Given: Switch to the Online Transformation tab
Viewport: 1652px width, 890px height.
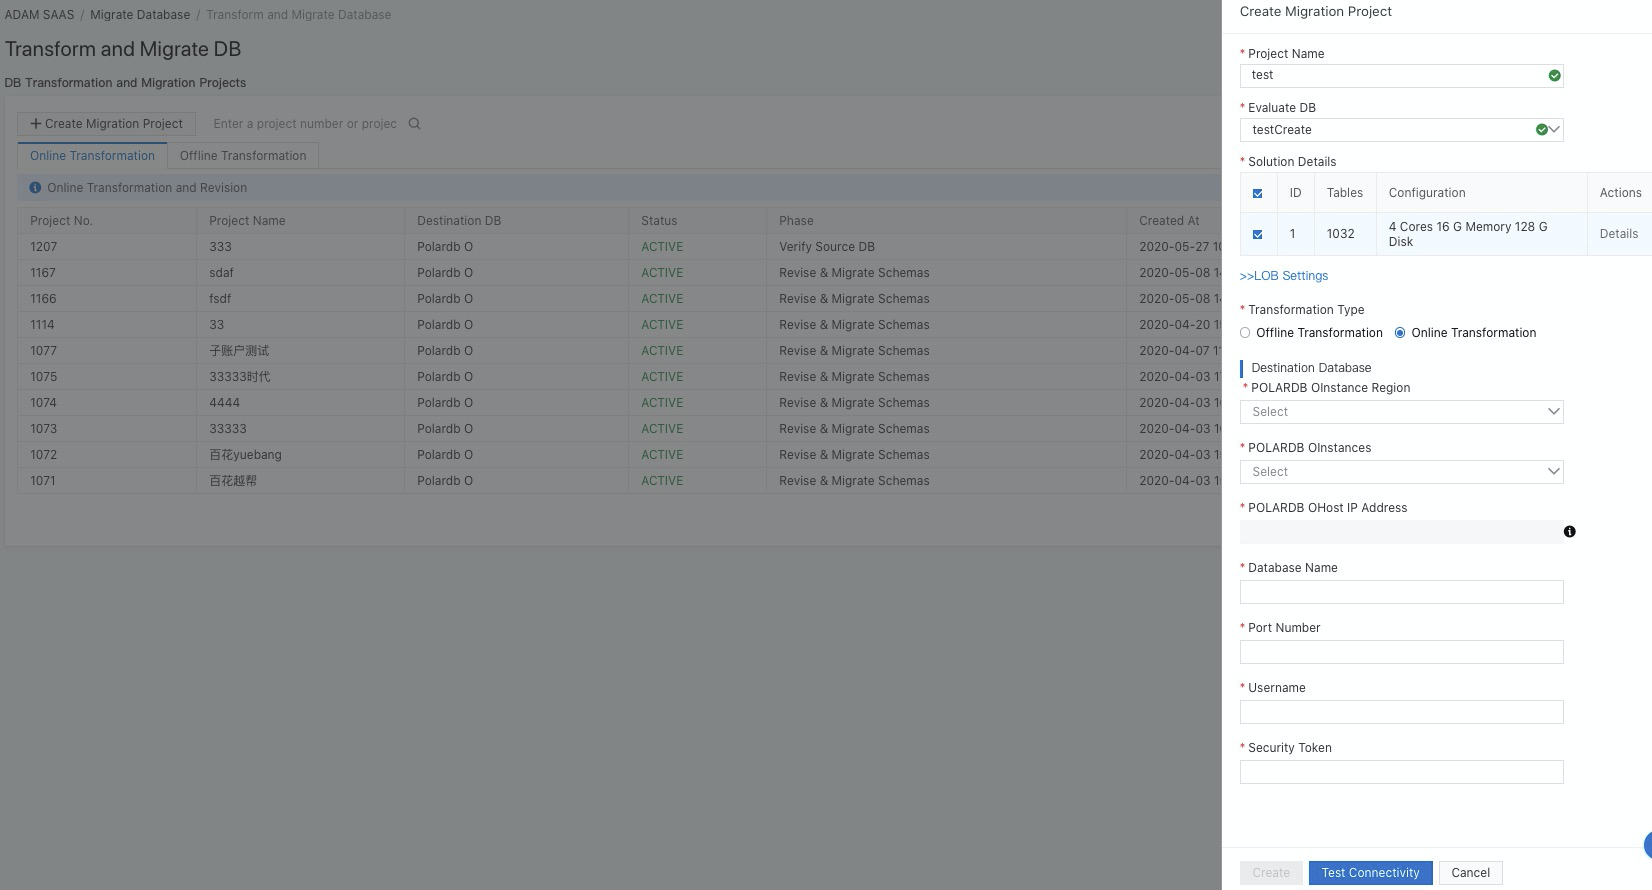Looking at the screenshot, I should [92, 156].
